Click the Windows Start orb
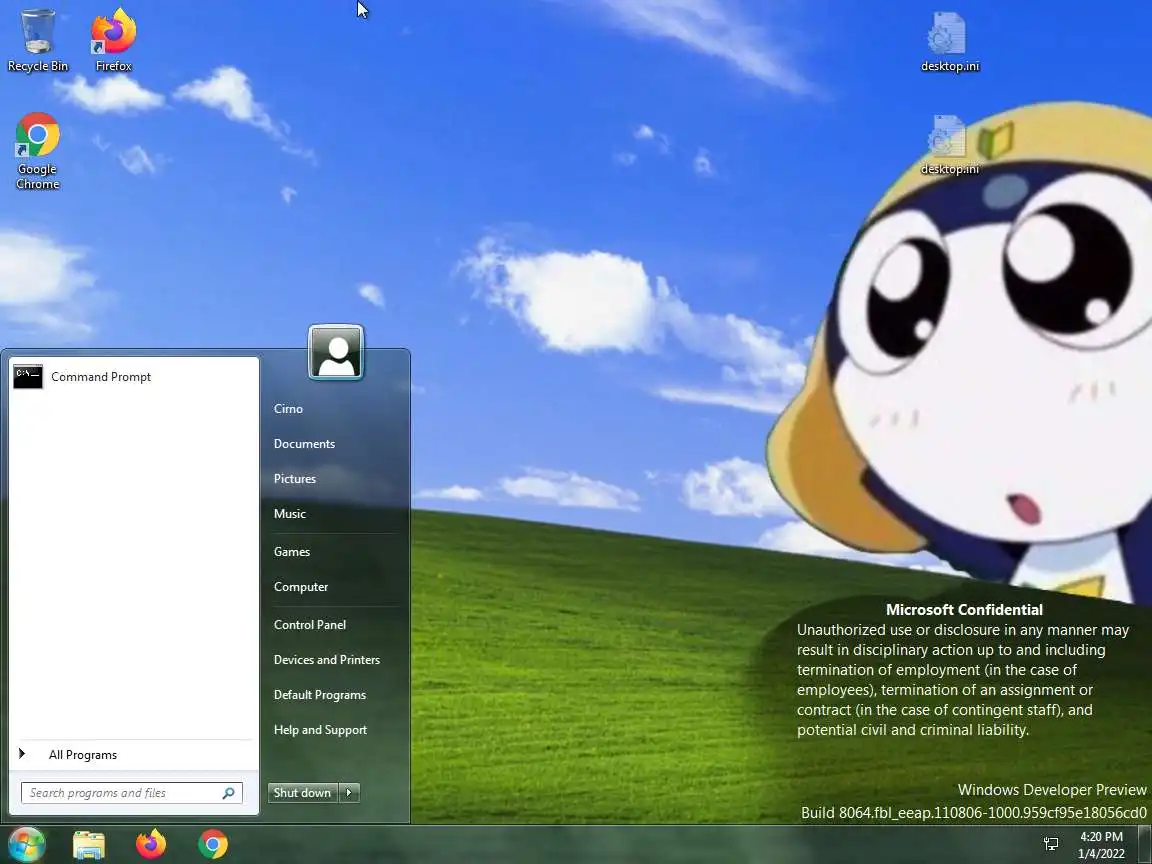1152x864 pixels. click(x=26, y=844)
